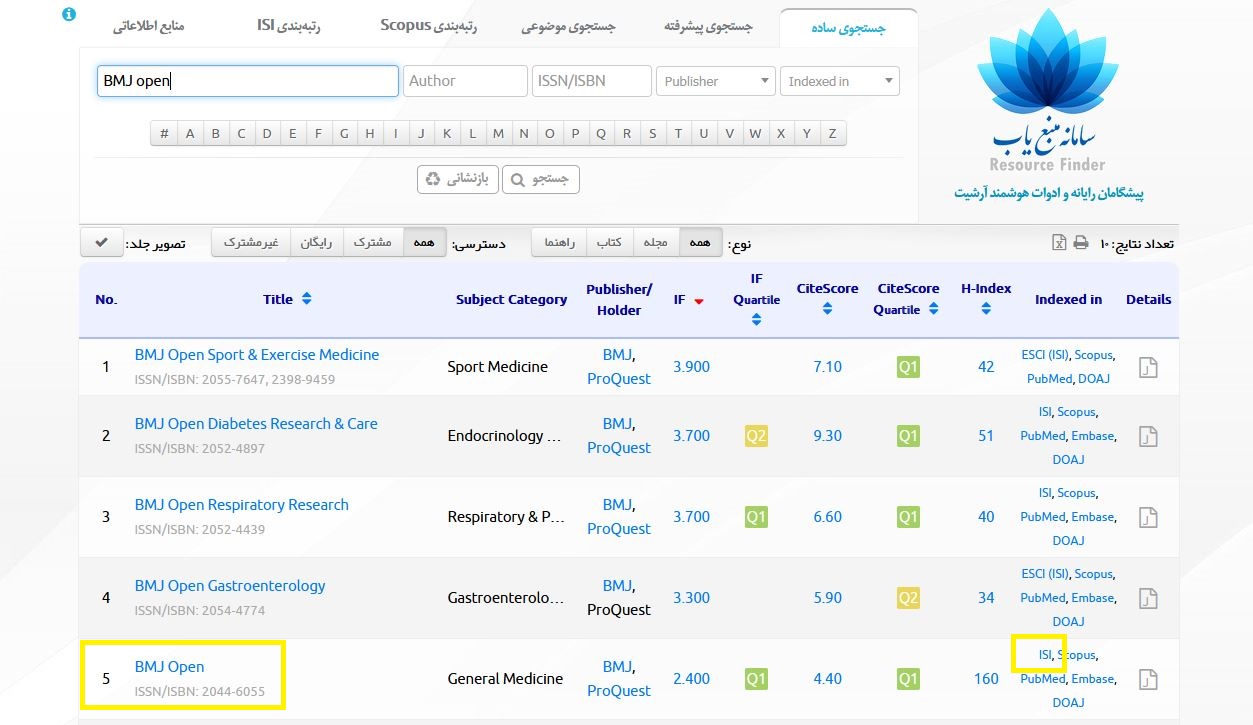Click the print results icon

pyautogui.click(x=1081, y=243)
